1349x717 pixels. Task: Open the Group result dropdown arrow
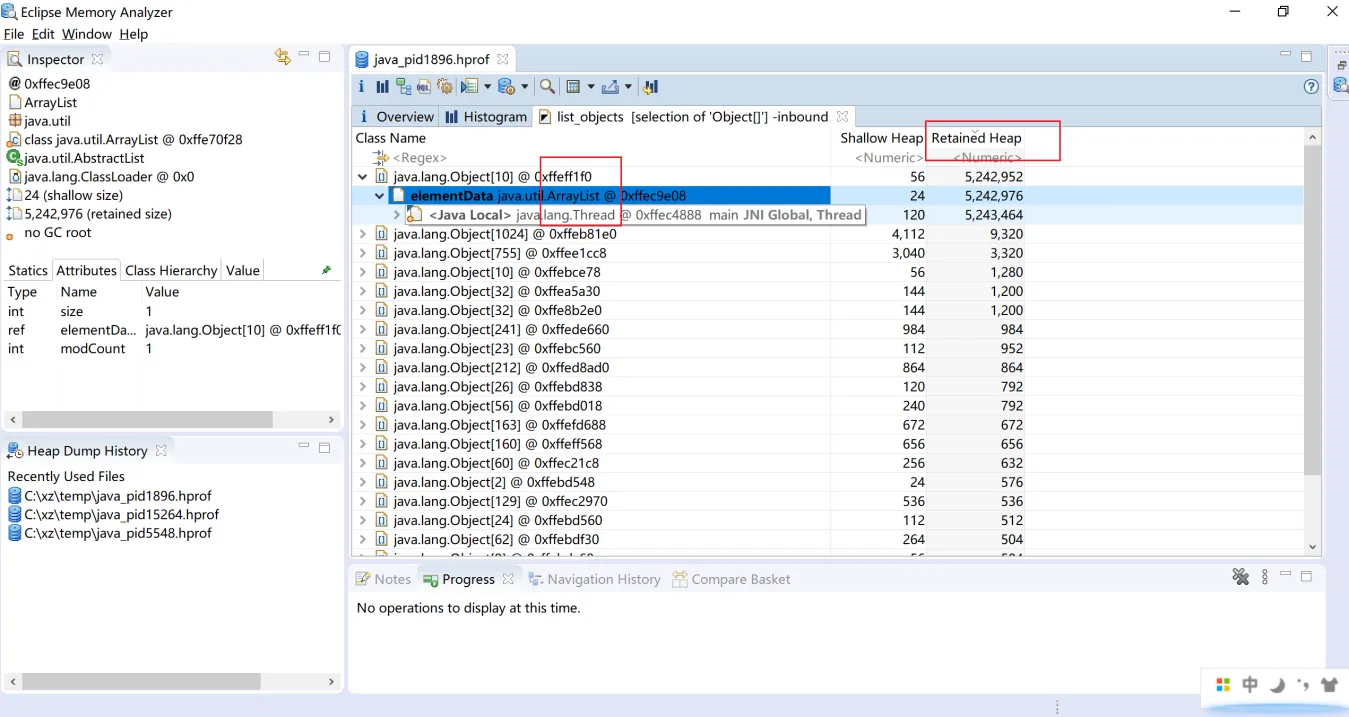[x=591, y=87]
